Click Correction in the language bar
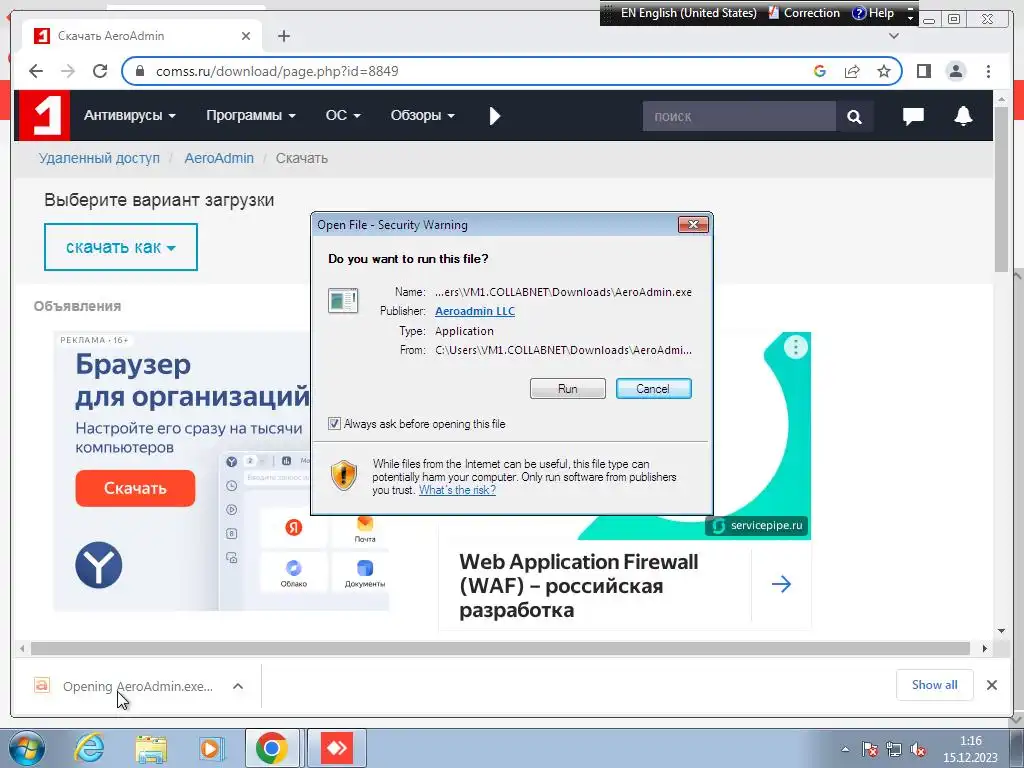1024x768 pixels. (x=804, y=13)
